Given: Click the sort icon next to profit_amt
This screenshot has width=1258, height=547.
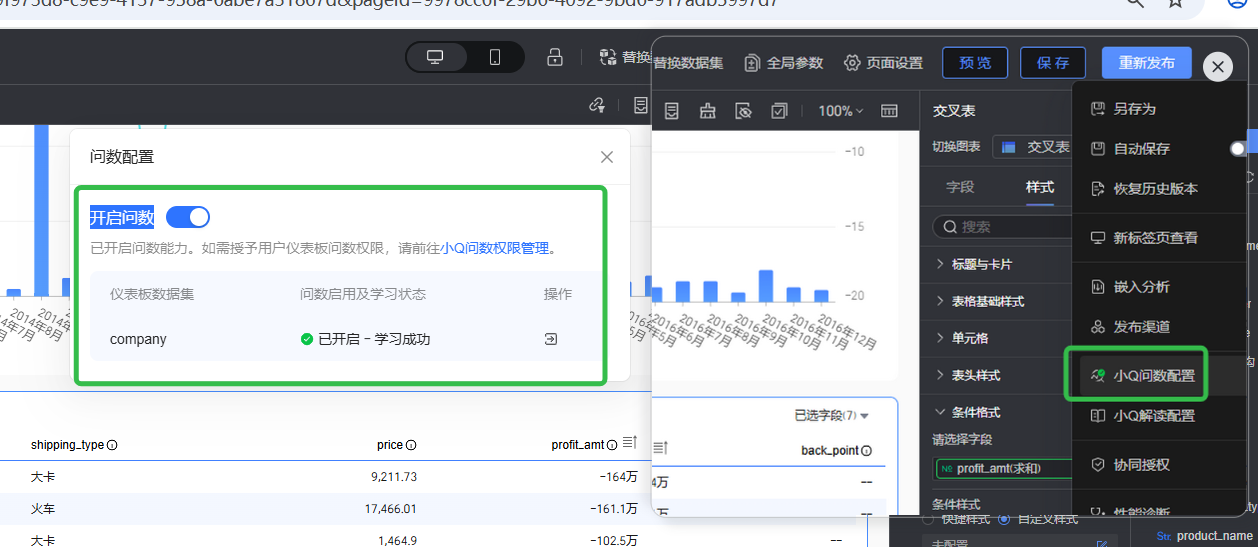Looking at the screenshot, I should (629, 442).
